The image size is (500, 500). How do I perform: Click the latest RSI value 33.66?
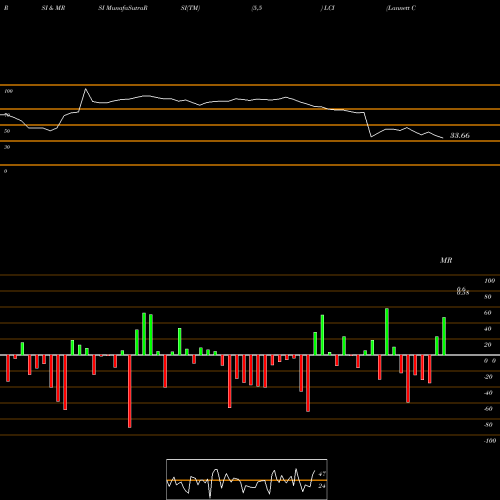click(x=460, y=135)
